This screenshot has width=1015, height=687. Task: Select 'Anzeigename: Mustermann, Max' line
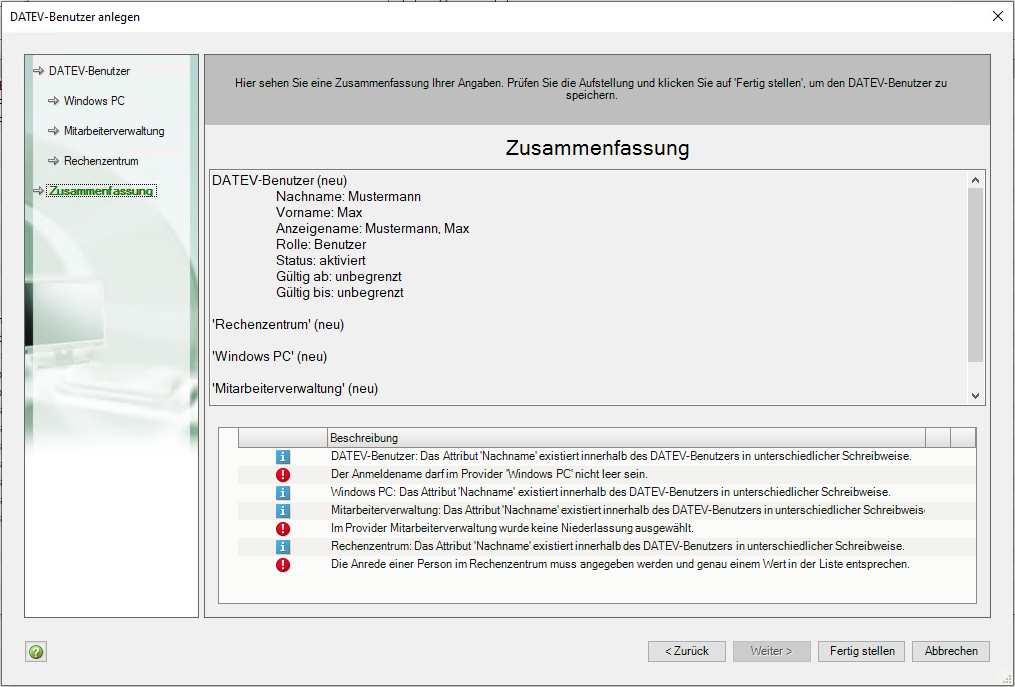[373, 229]
